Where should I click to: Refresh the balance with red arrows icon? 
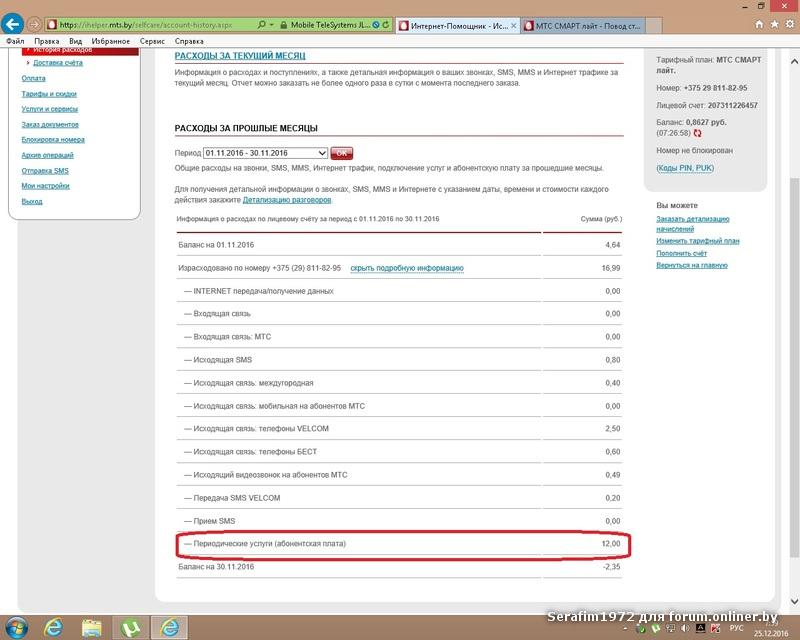(698, 132)
